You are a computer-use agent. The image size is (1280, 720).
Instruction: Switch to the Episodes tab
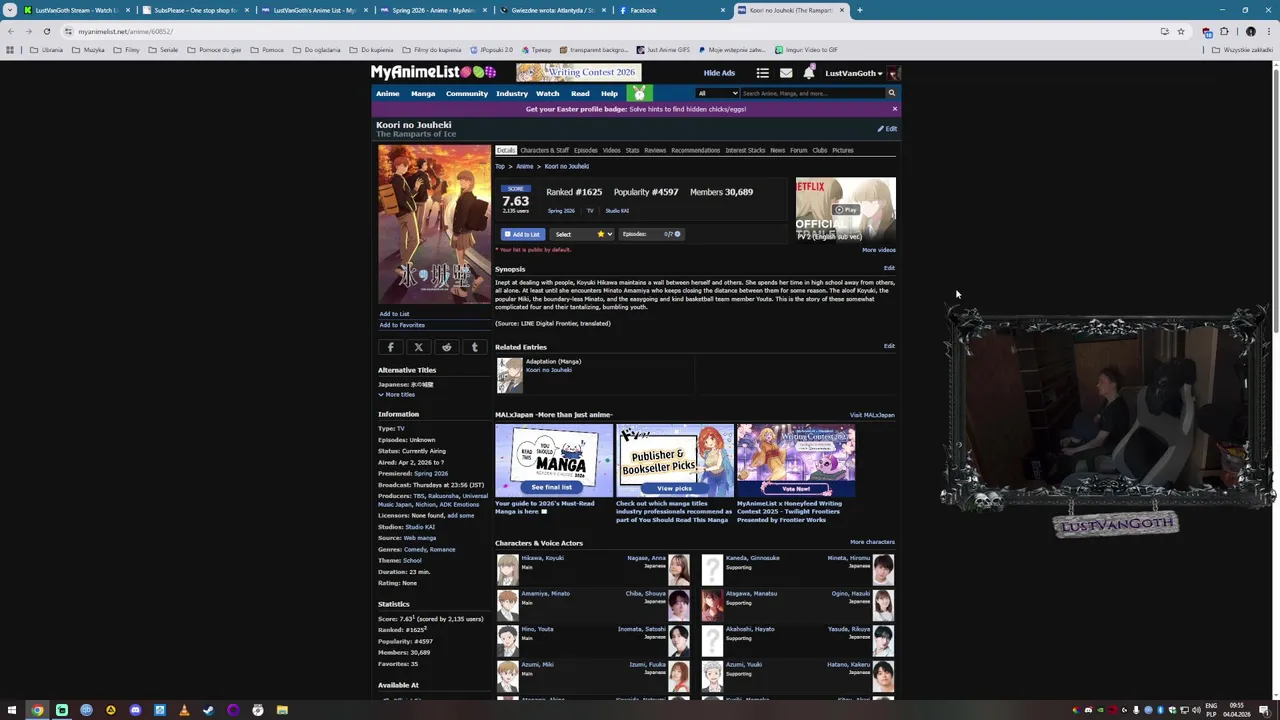click(x=586, y=150)
